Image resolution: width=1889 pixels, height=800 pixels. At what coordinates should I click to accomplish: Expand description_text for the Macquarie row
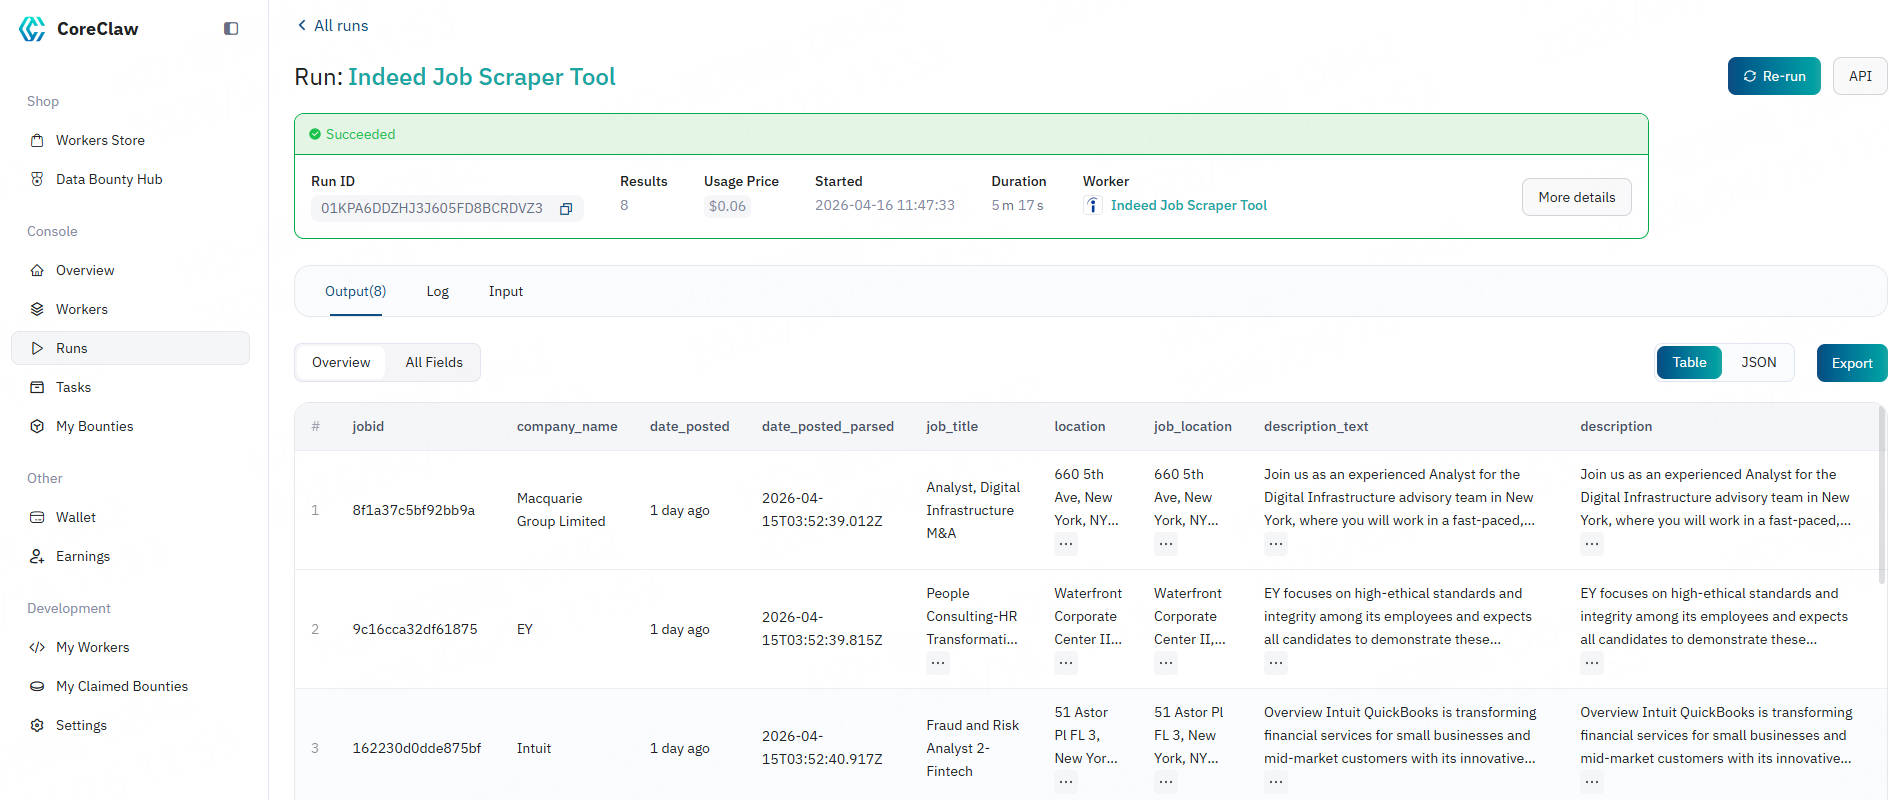tap(1275, 544)
